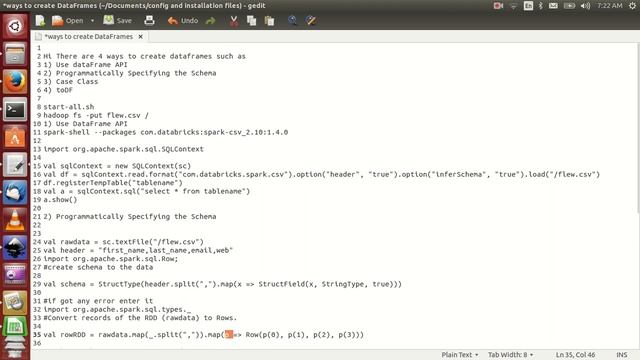640x360 pixels.
Task: Cut selection with scissors icon
Action: [234, 20]
